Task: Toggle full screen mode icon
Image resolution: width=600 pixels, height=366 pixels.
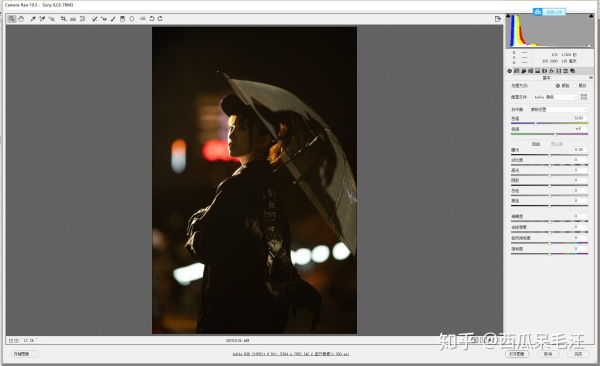Action: tap(498, 19)
